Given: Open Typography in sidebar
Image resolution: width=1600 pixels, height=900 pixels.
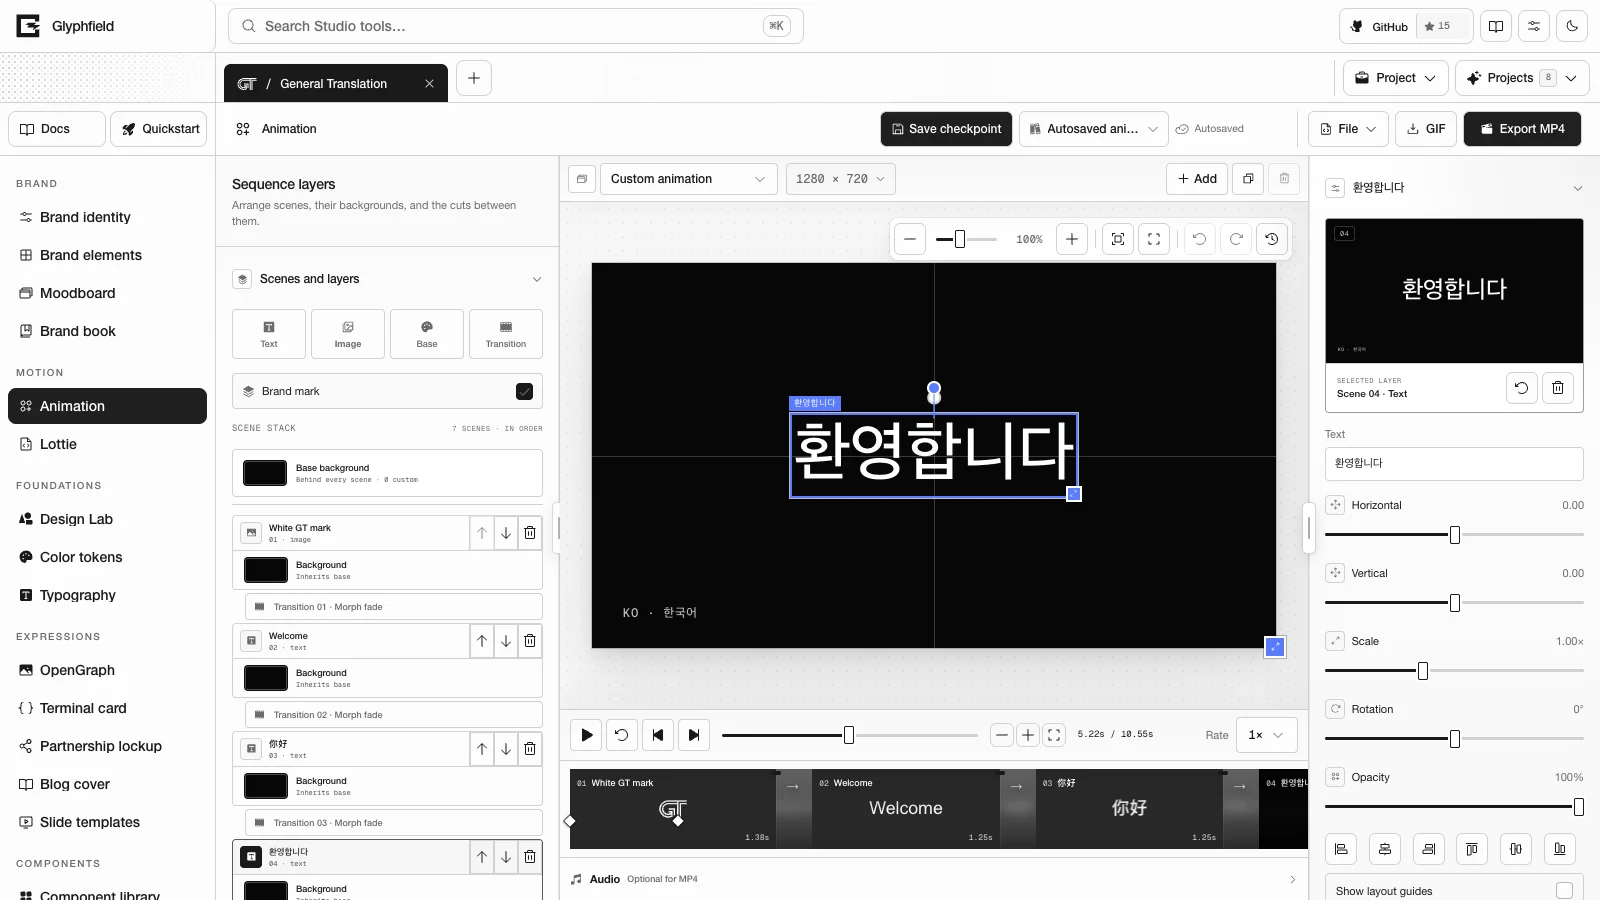Looking at the screenshot, I should pos(107,595).
